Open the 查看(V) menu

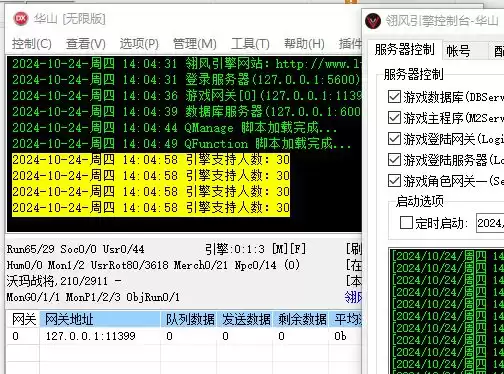click(86, 44)
